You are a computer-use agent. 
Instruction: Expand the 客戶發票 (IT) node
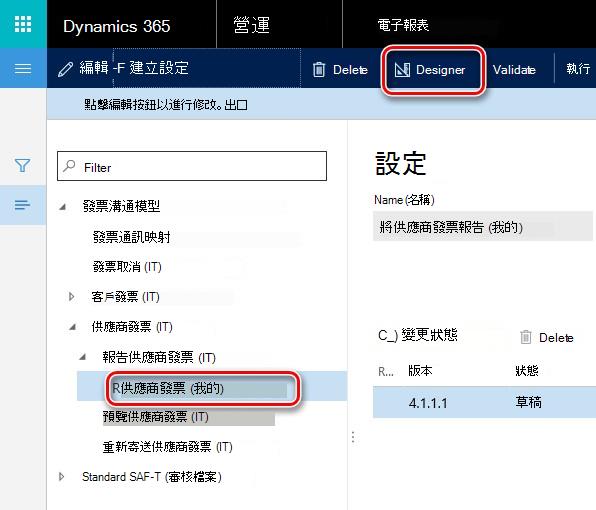(x=71, y=296)
